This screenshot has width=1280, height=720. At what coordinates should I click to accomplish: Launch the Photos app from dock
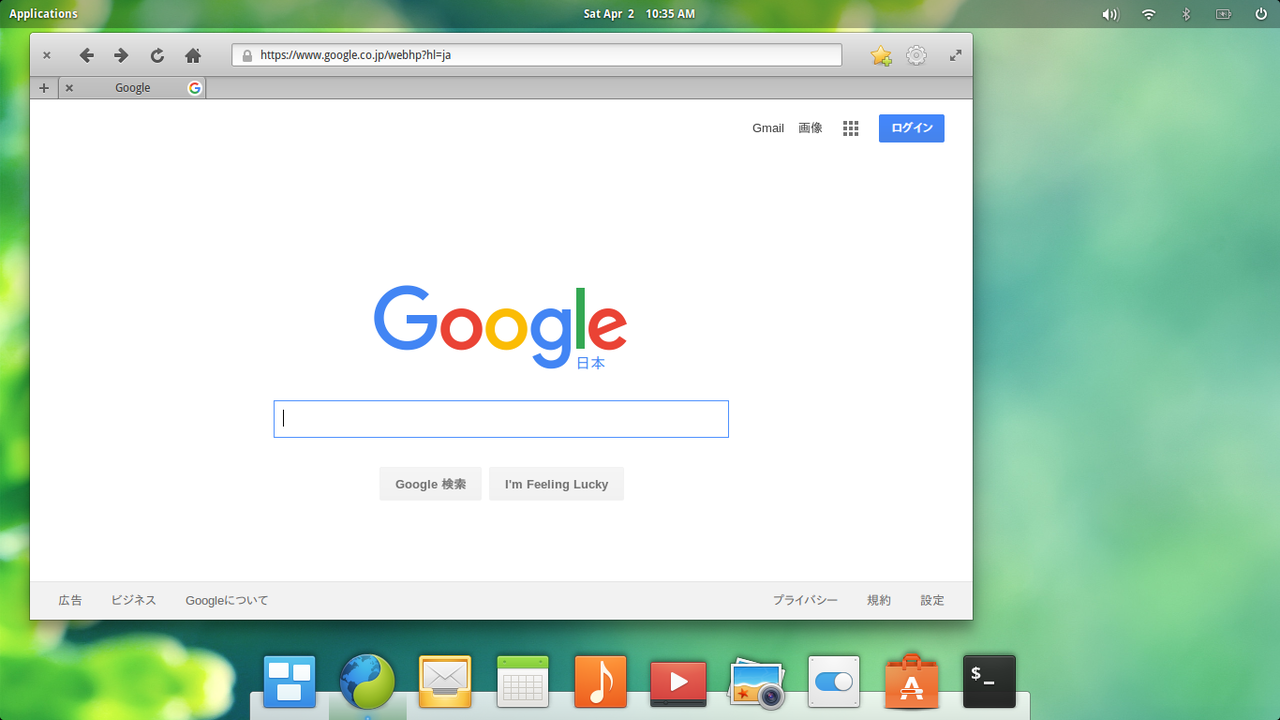(757, 683)
